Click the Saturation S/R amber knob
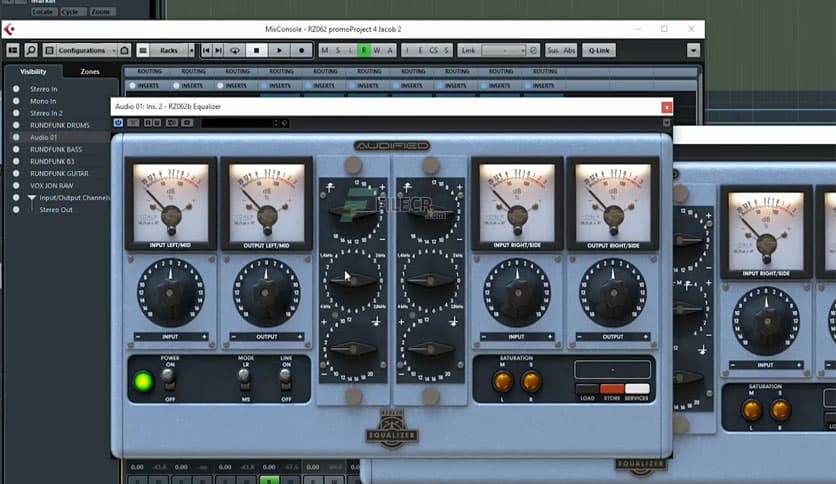836x484 pixels. tap(531, 382)
